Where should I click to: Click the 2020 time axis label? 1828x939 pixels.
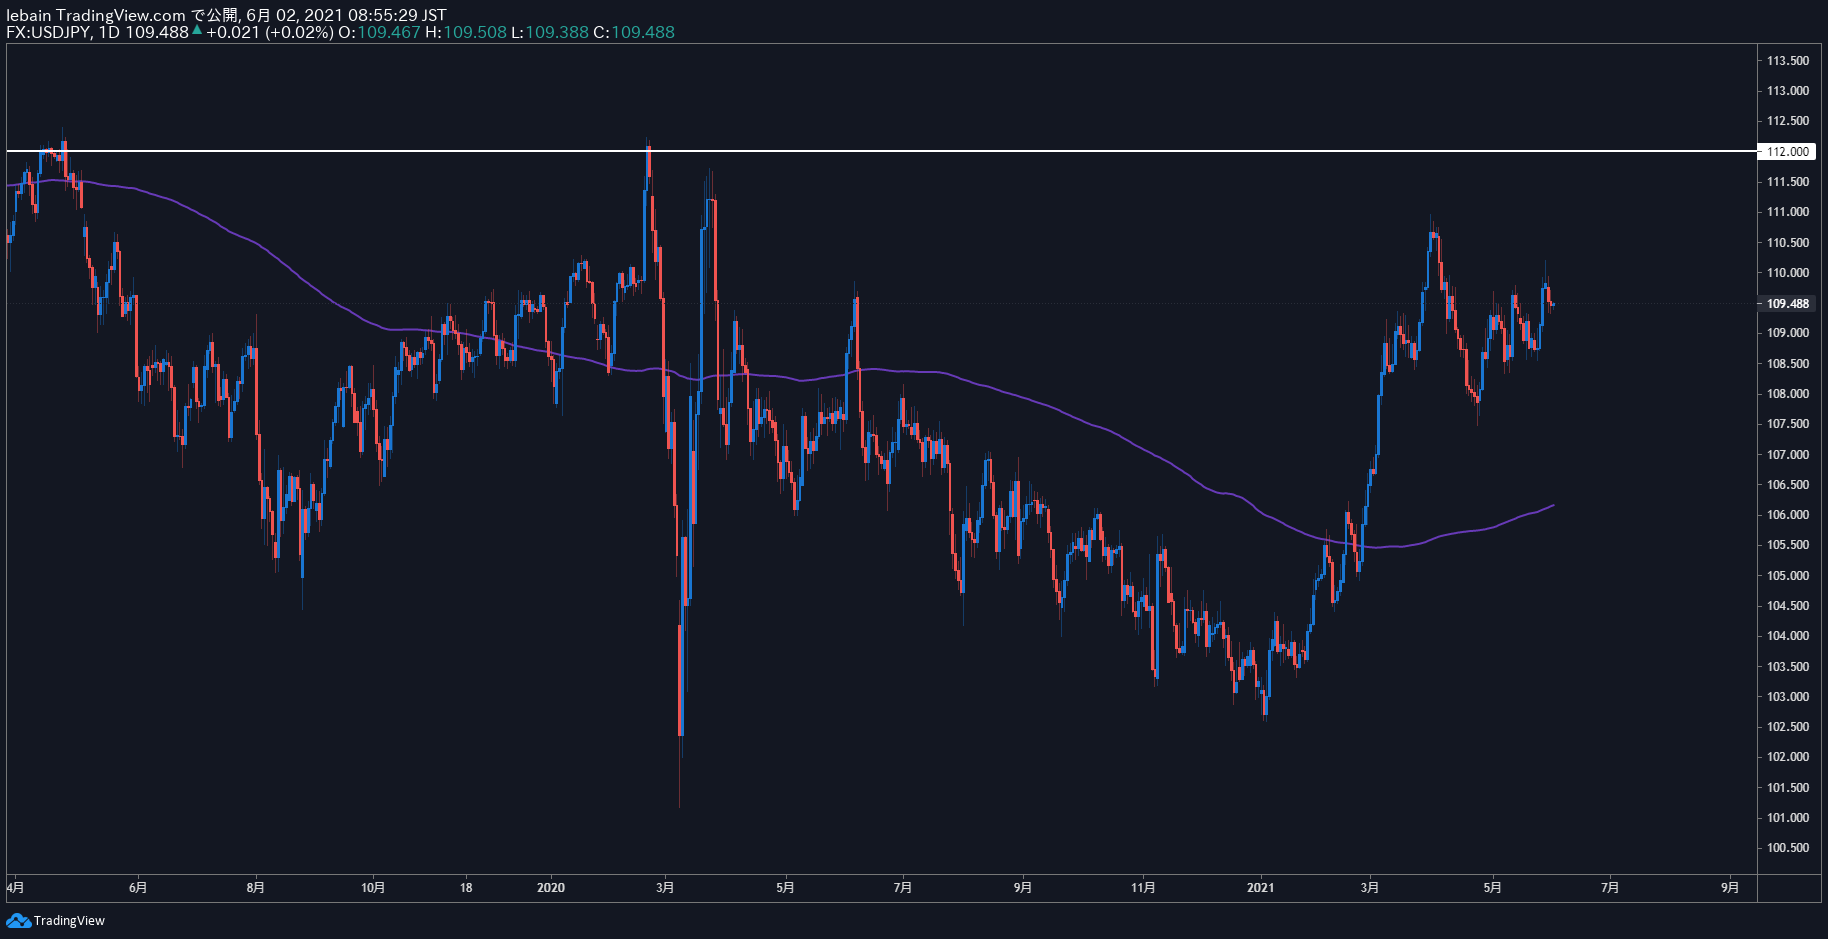(x=551, y=888)
